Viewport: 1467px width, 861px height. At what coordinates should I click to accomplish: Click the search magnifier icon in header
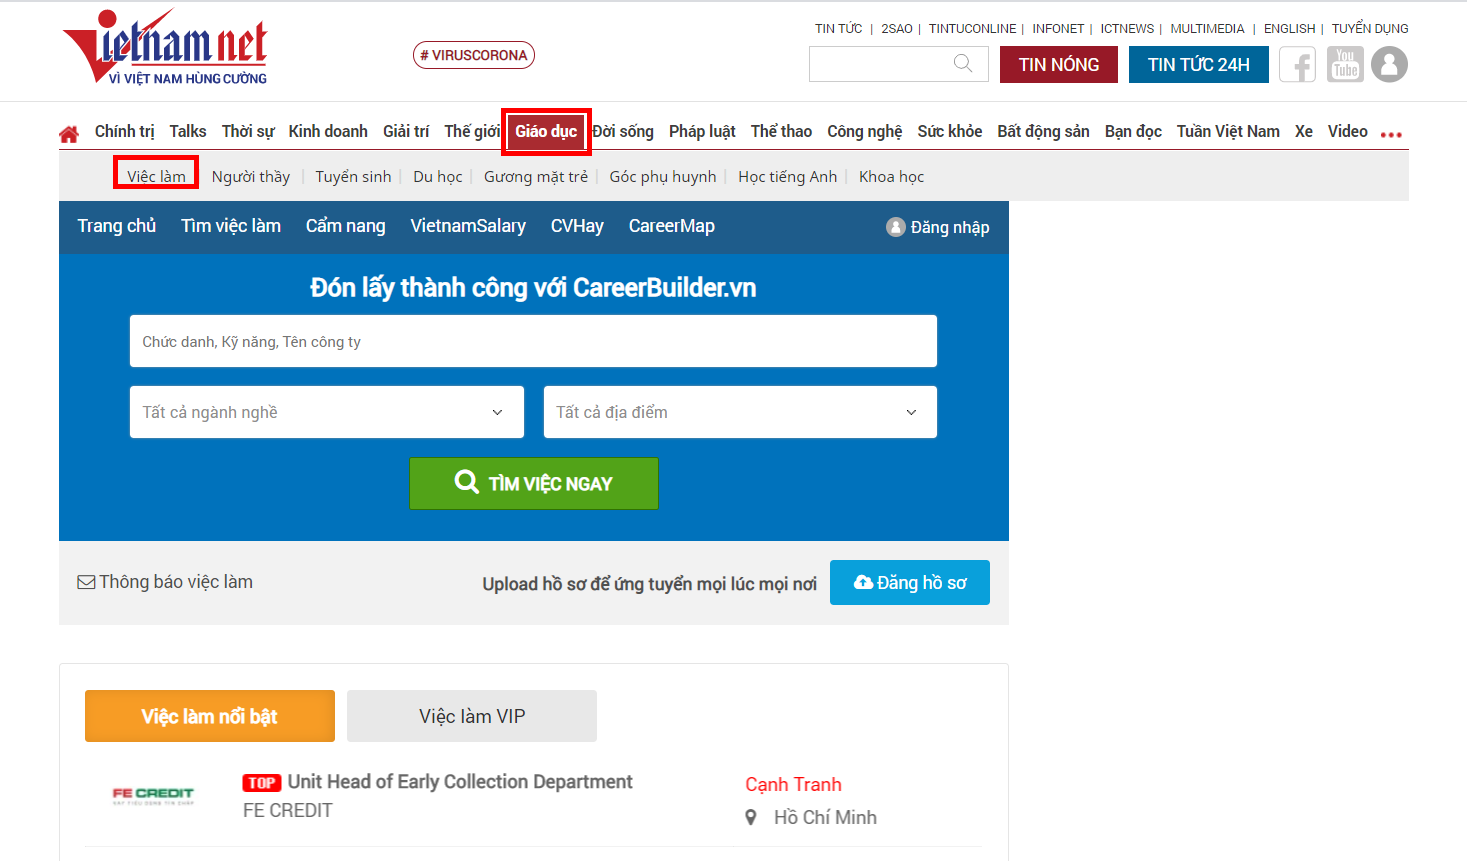point(963,64)
